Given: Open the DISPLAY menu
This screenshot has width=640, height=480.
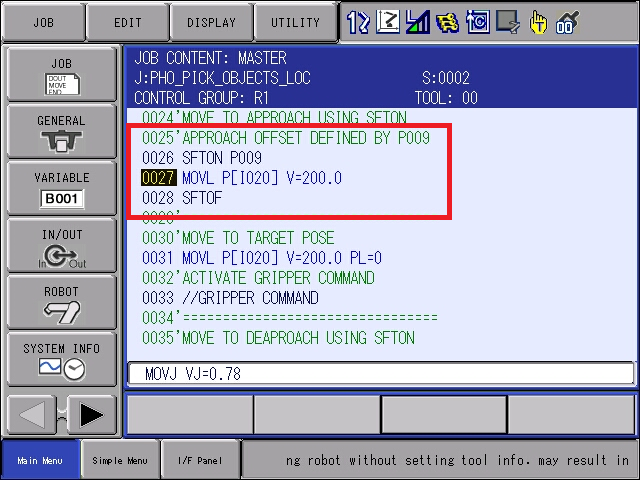Looking at the screenshot, I should [x=211, y=22].
